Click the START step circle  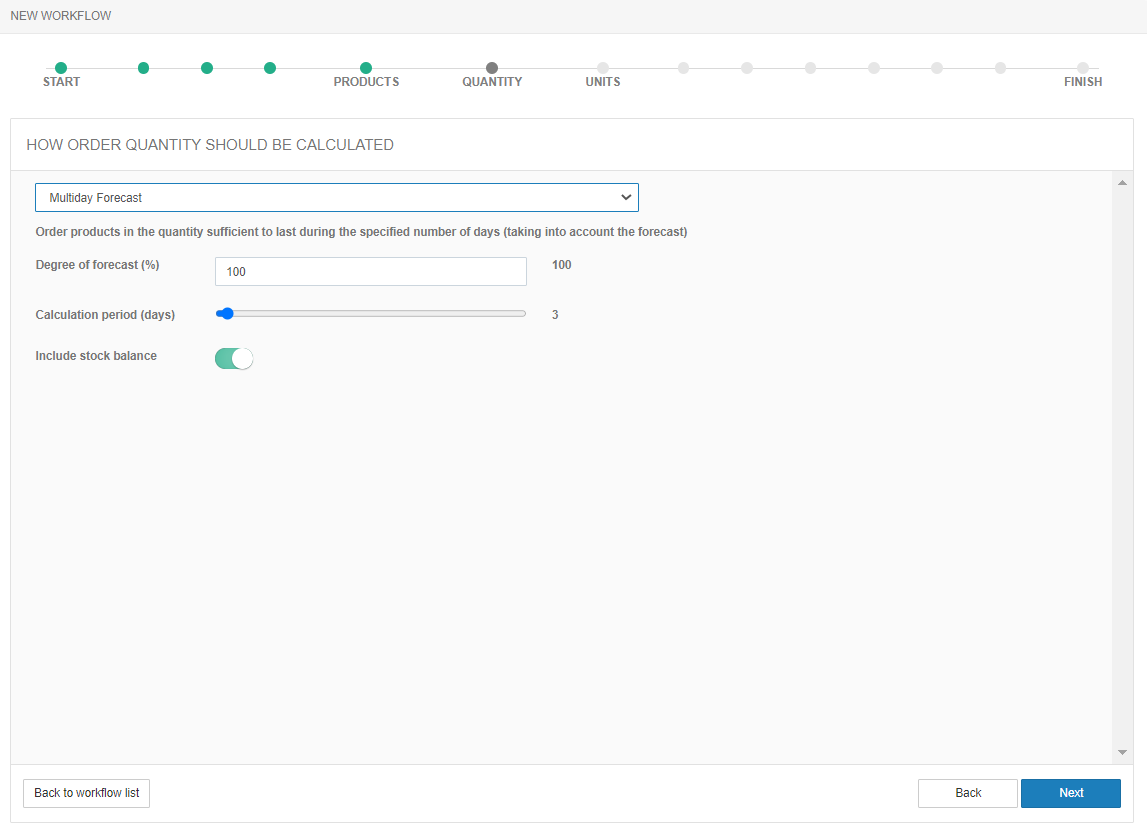tap(61, 68)
